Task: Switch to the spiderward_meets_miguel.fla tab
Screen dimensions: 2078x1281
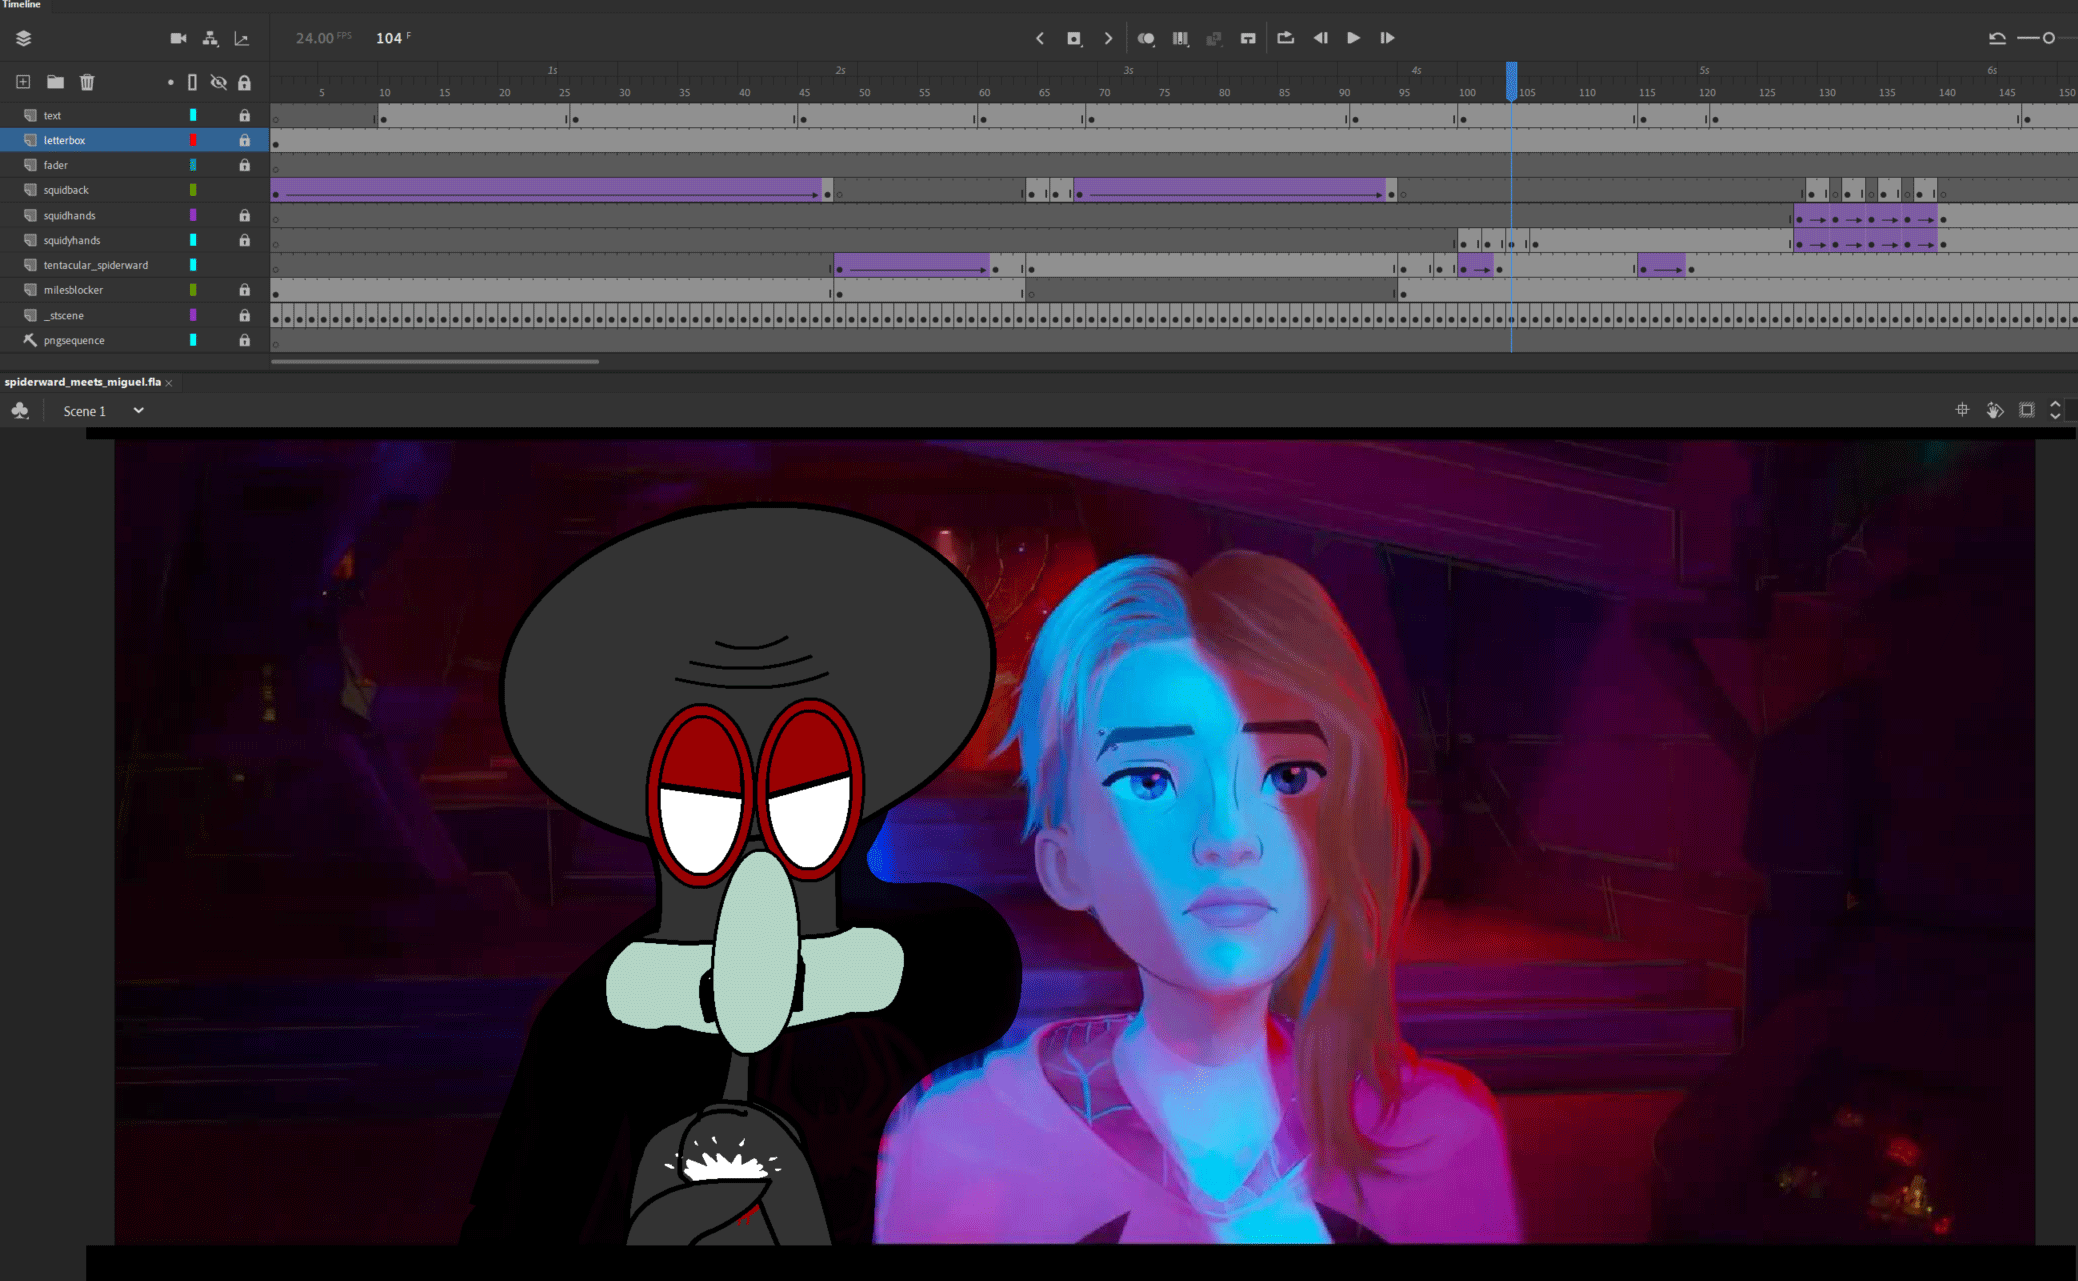Action: click(x=82, y=382)
